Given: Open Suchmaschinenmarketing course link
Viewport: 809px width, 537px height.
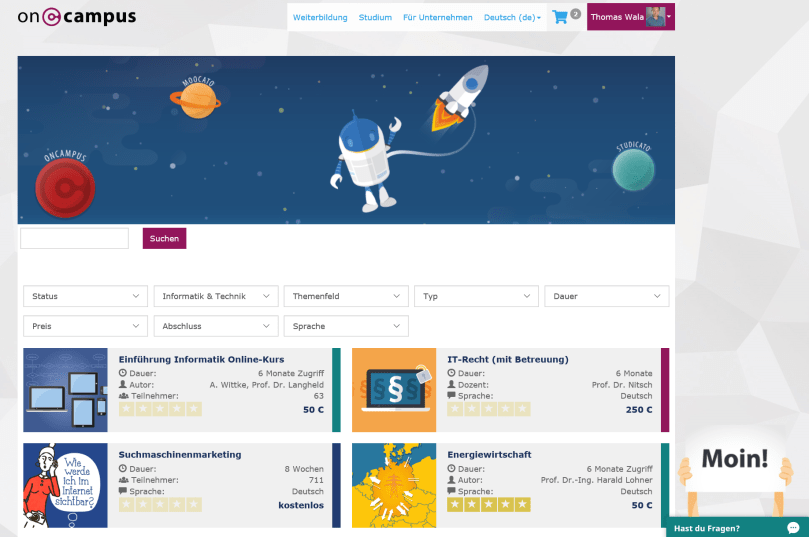Looking at the screenshot, I should click(180, 454).
